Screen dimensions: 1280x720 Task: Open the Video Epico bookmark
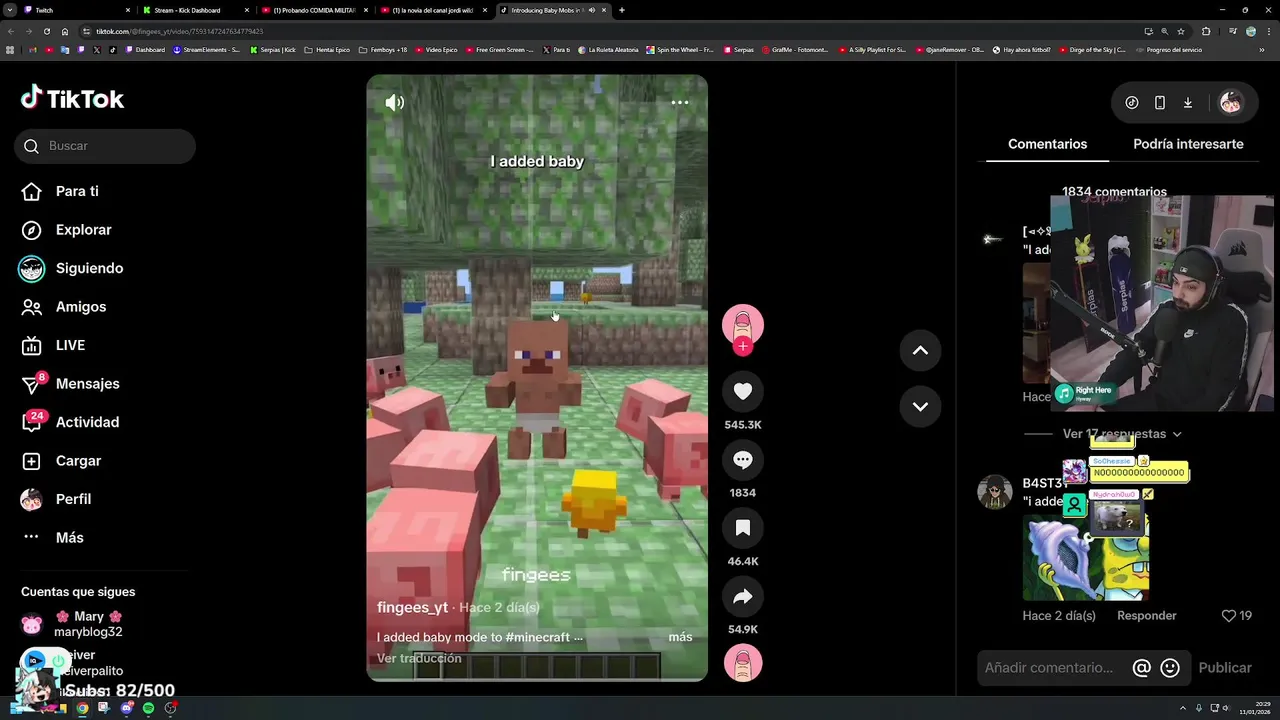point(436,49)
